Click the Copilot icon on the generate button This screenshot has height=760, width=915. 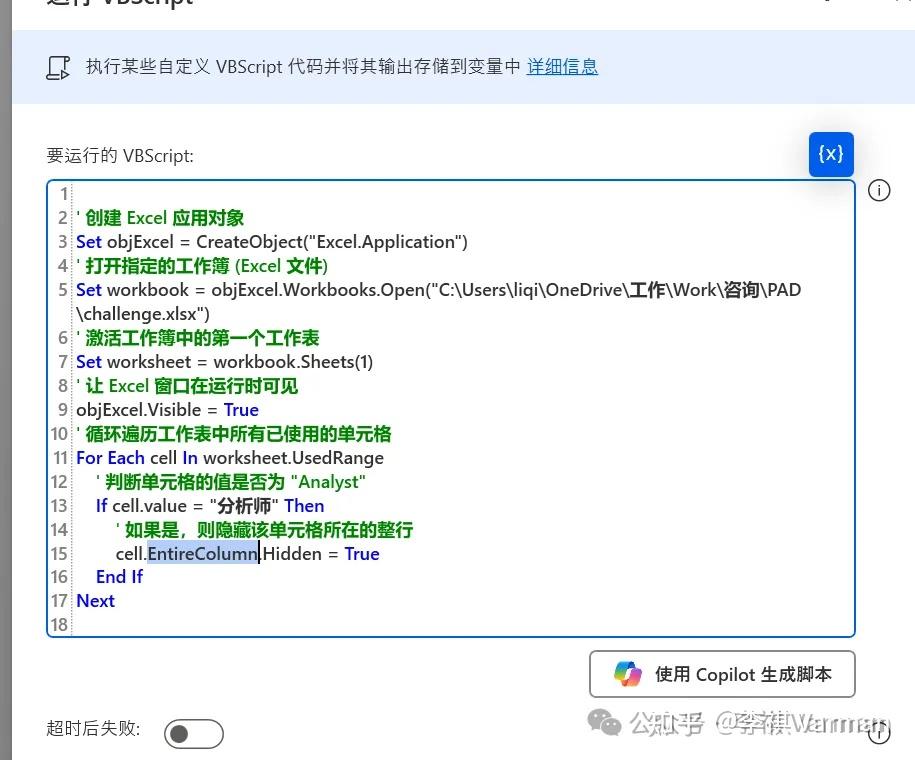pos(628,674)
